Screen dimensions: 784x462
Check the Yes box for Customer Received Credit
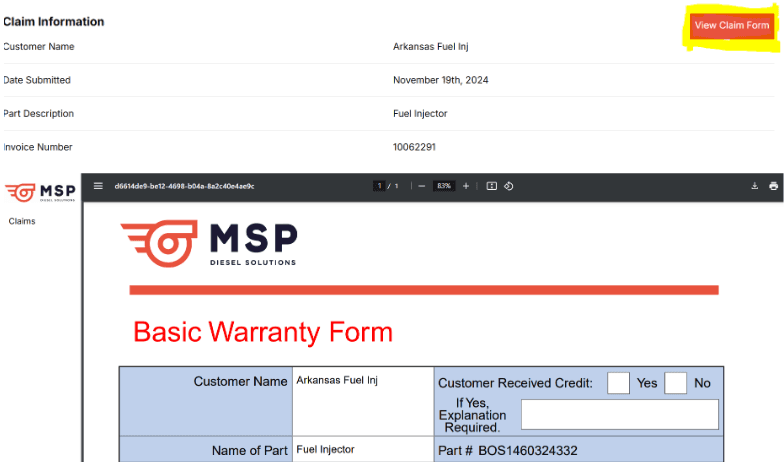[618, 383]
